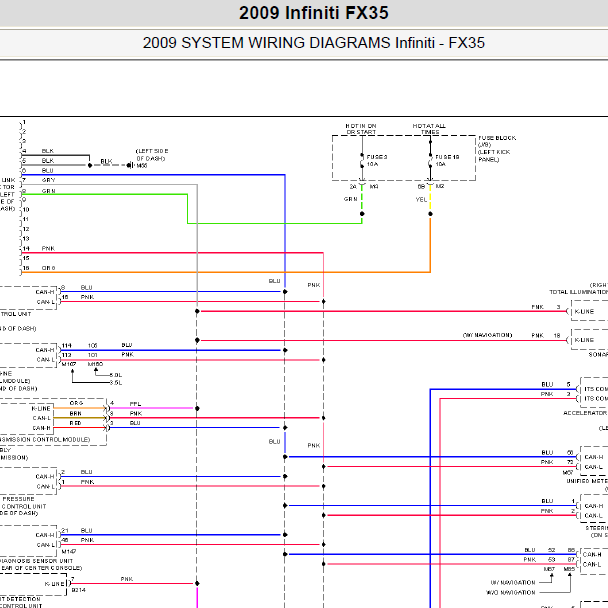Click connector label M107

pyautogui.click(x=69, y=364)
